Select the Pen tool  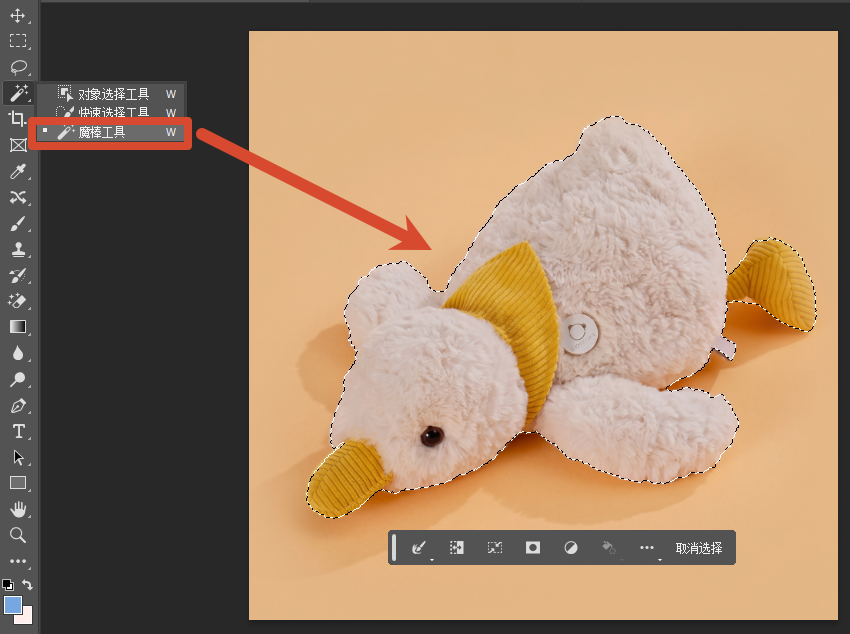(x=18, y=405)
